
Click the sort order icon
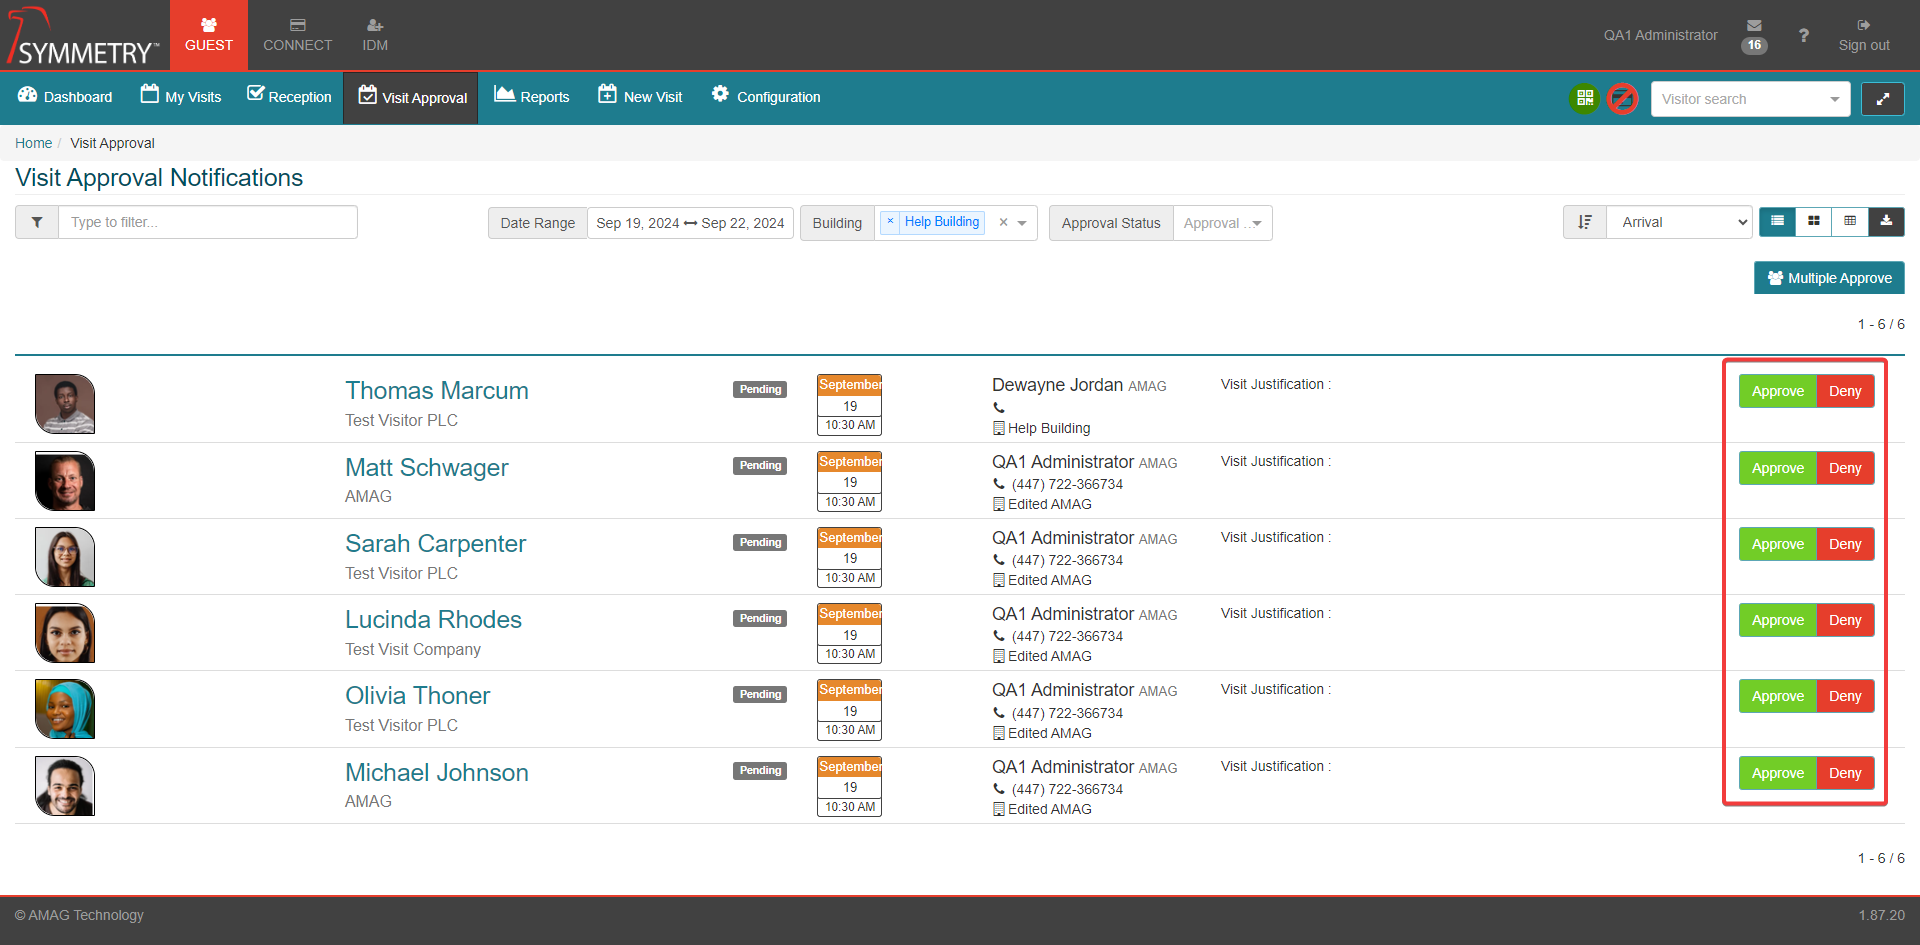[1585, 222]
